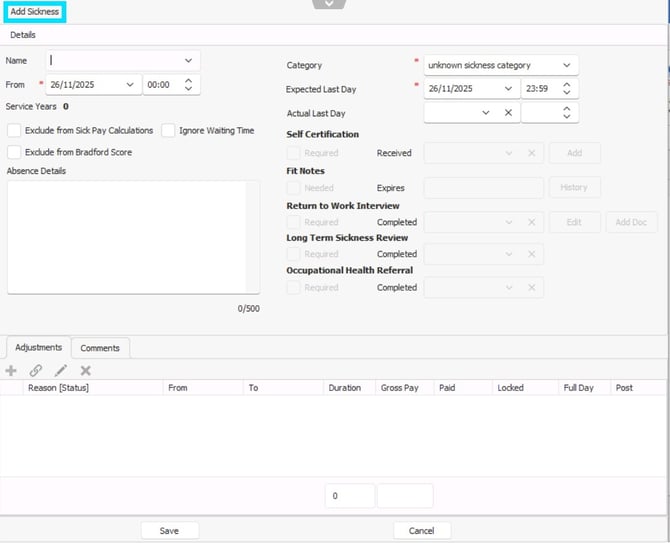Click the delete adjustment X icon
This screenshot has height=543, width=670.
click(x=86, y=370)
